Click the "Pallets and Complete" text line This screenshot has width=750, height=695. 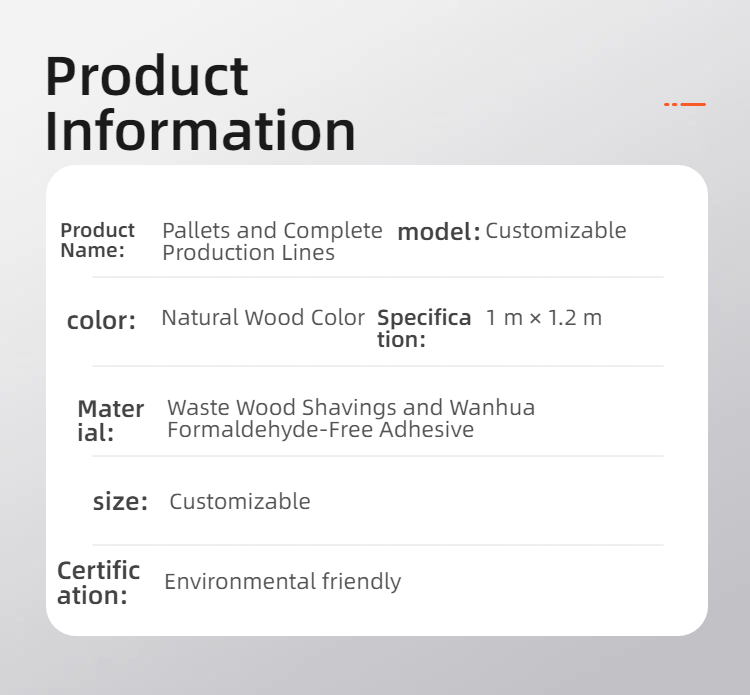[x=272, y=231]
